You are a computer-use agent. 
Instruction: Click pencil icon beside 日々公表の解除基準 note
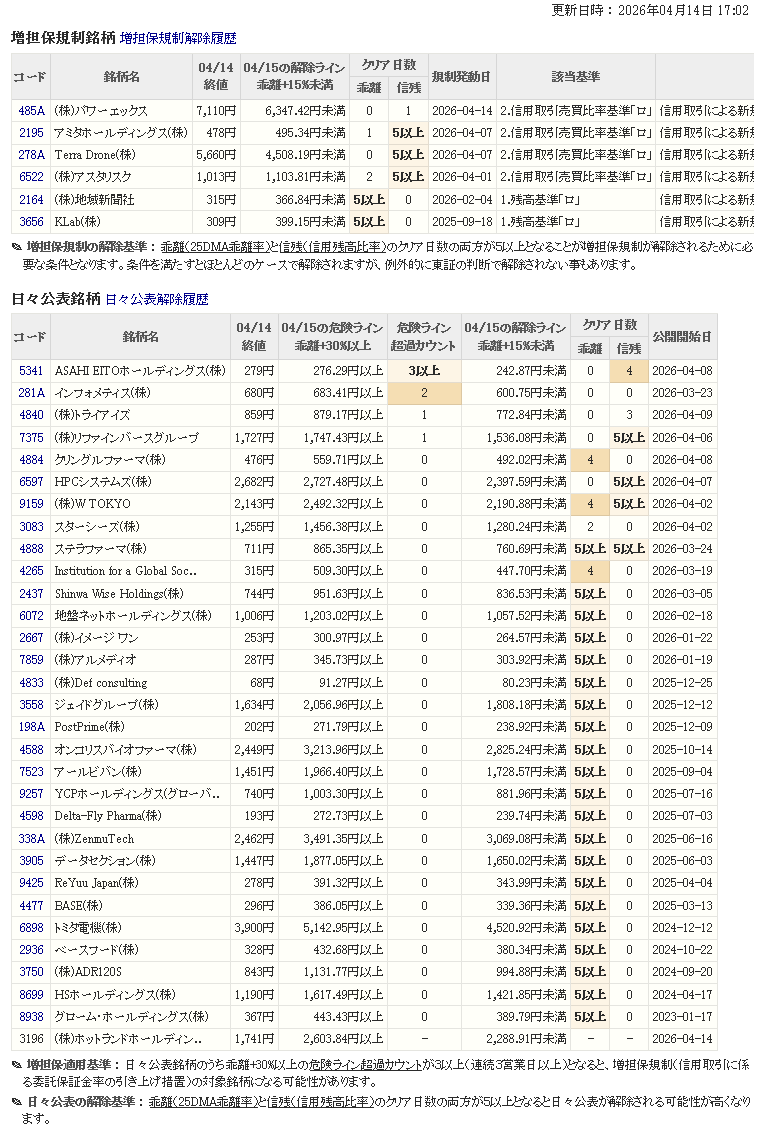[x=16, y=1102]
